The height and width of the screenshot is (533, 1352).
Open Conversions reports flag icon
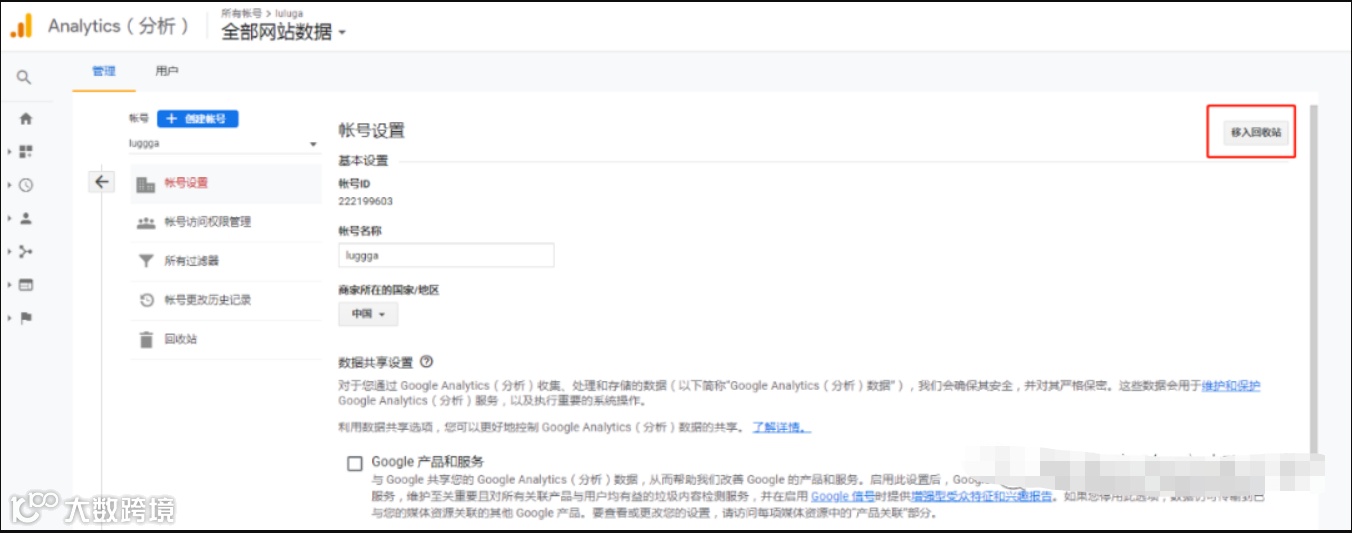pyautogui.click(x=26, y=318)
